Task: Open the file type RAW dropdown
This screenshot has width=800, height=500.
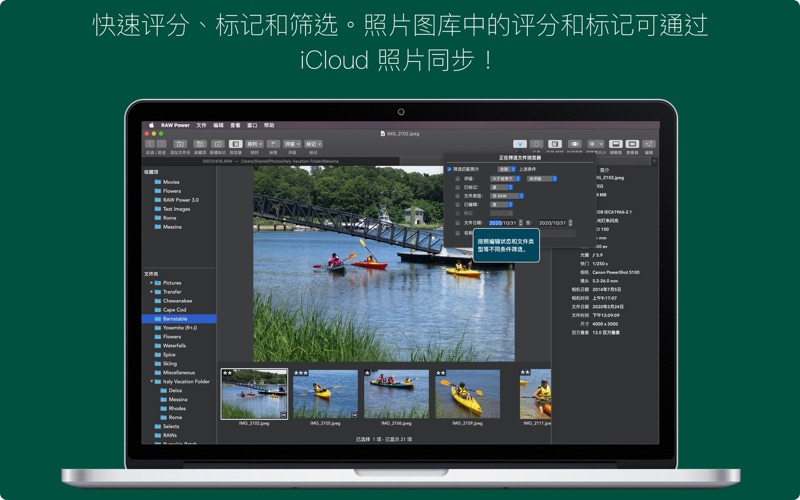Action: [x=507, y=196]
